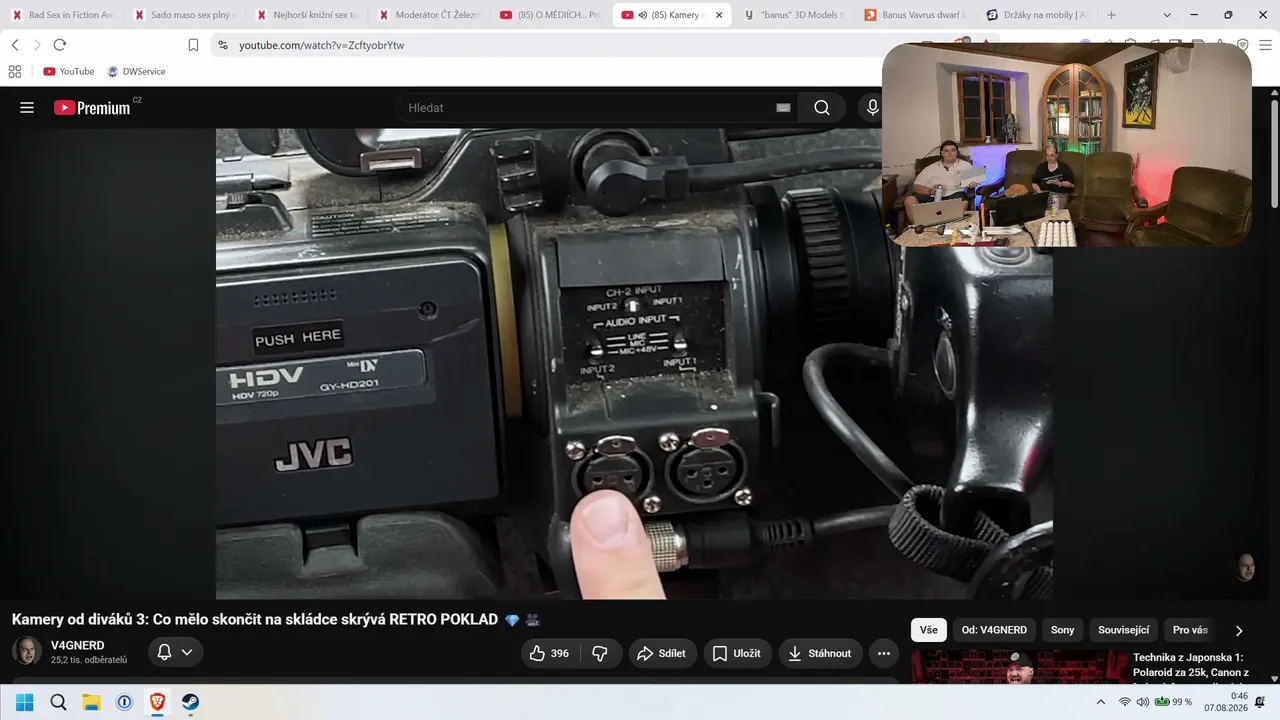Click the YouTube search magnifier button
Viewport: 1280px width, 720px height.
[822, 108]
